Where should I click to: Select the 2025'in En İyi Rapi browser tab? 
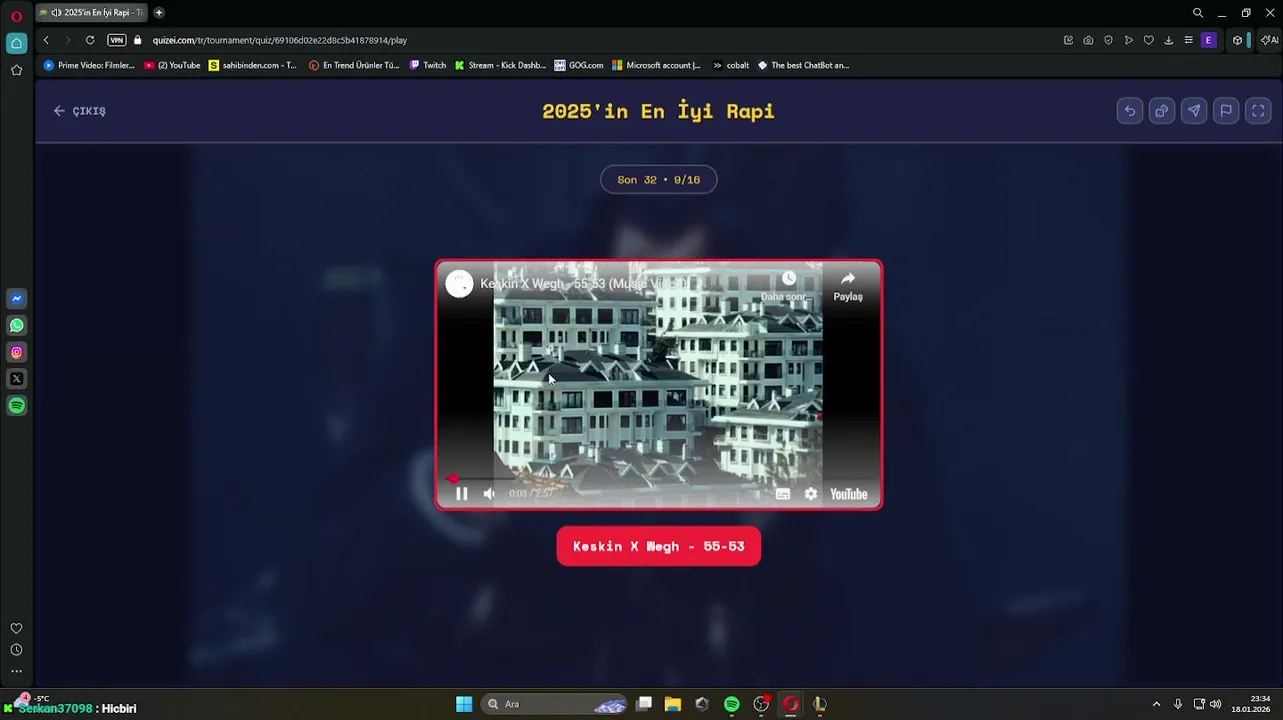tap(91, 13)
